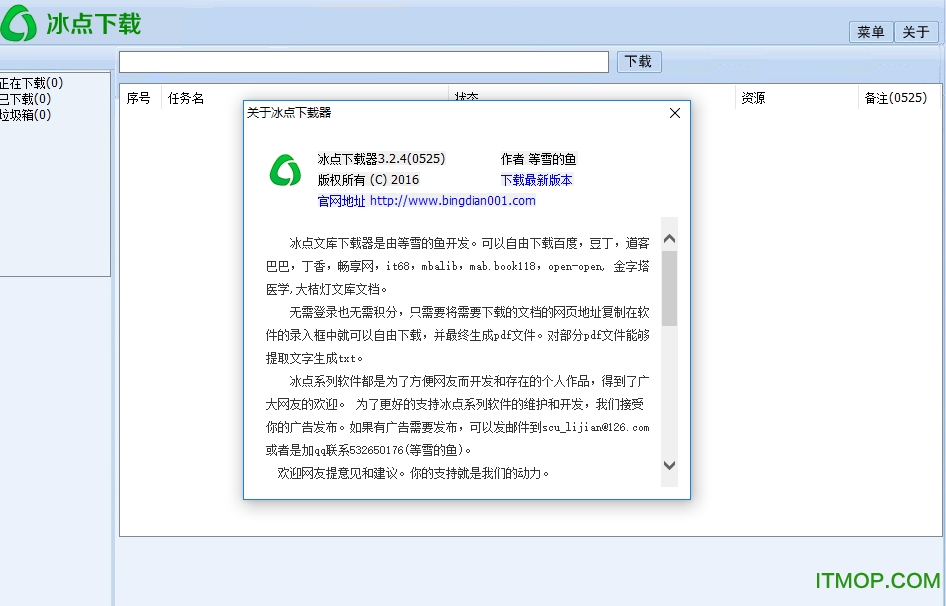Open the 关于 menu item

coord(915,31)
